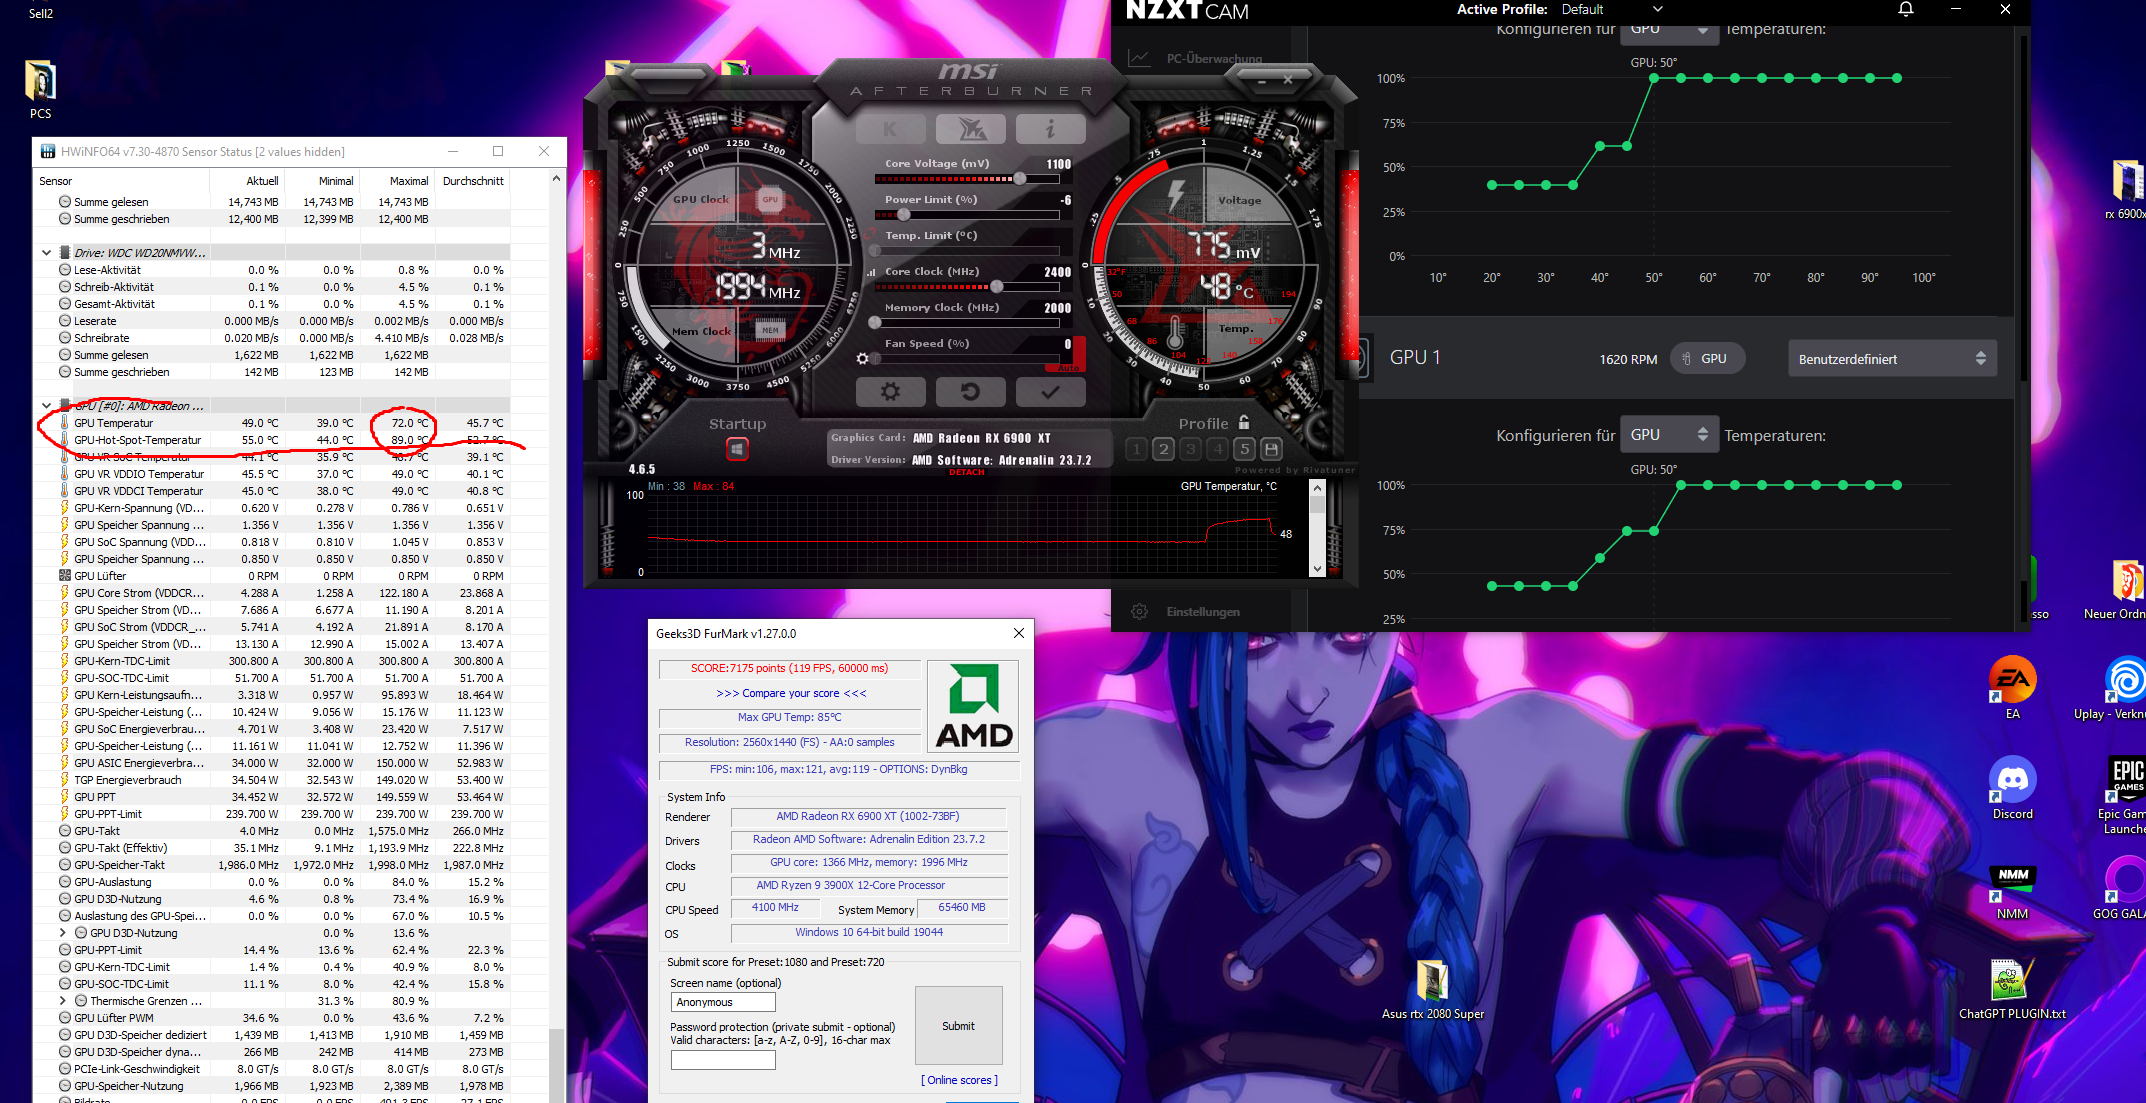Screen dimensions: 2146x1103
Task: Click the Core Voltage slider handle
Action: point(1019,179)
